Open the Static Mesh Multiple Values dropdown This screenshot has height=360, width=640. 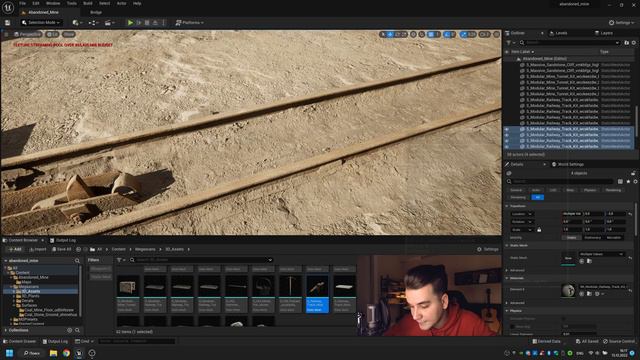pyautogui.click(x=601, y=254)
